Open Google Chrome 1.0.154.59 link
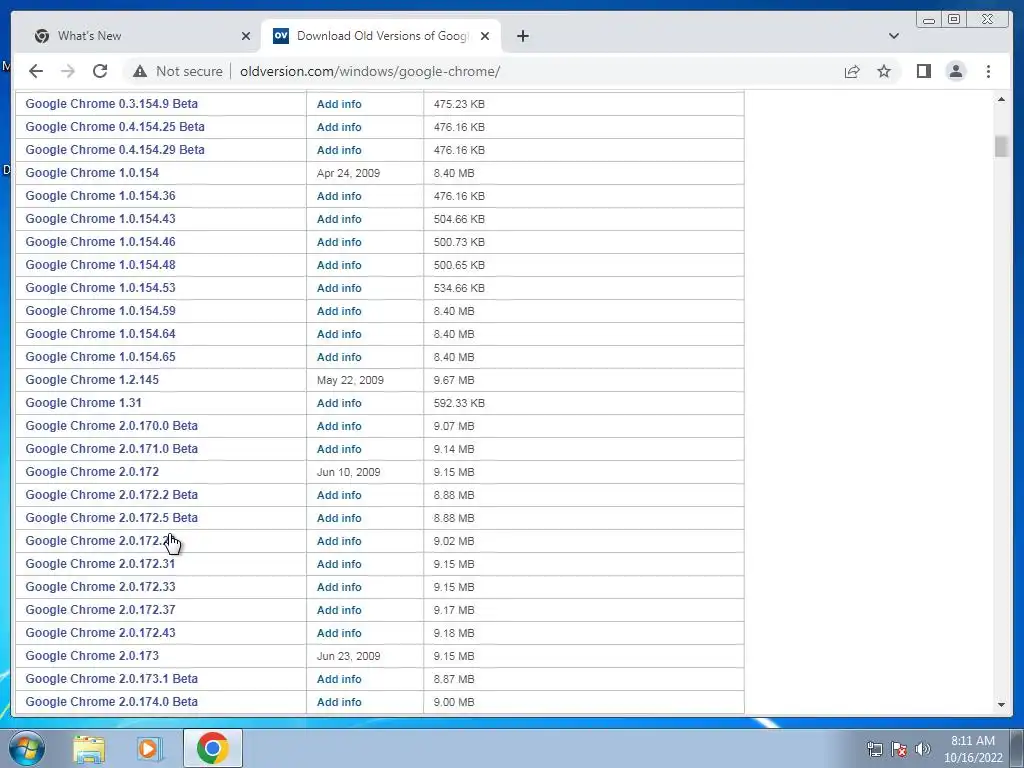 [100, 310]
